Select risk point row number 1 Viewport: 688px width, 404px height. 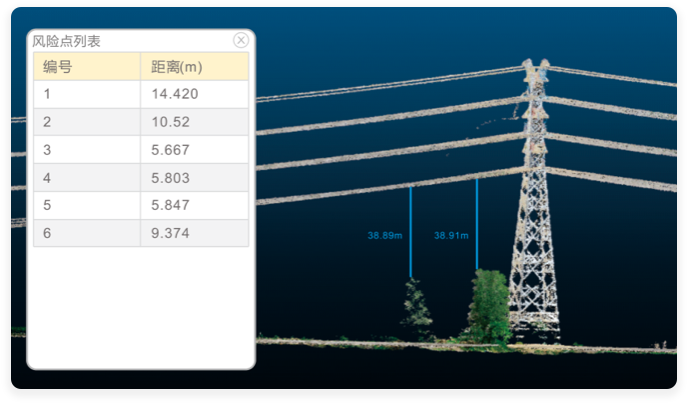pos(47,94)
